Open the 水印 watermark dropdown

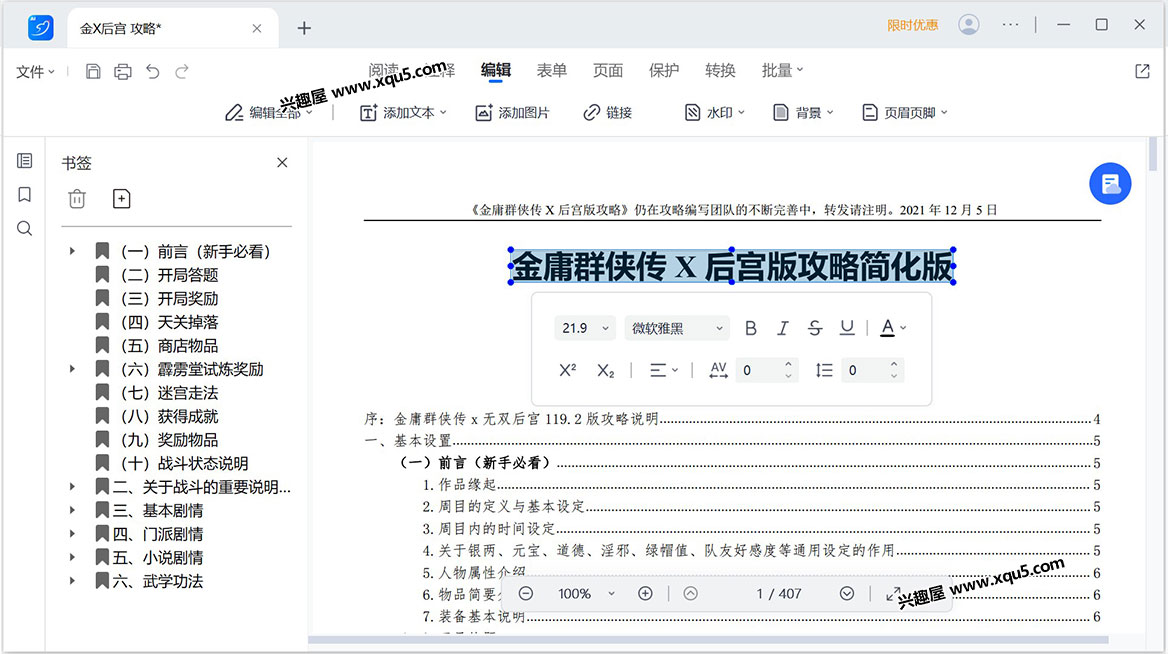pyautogui.click(x=714, y=112)
